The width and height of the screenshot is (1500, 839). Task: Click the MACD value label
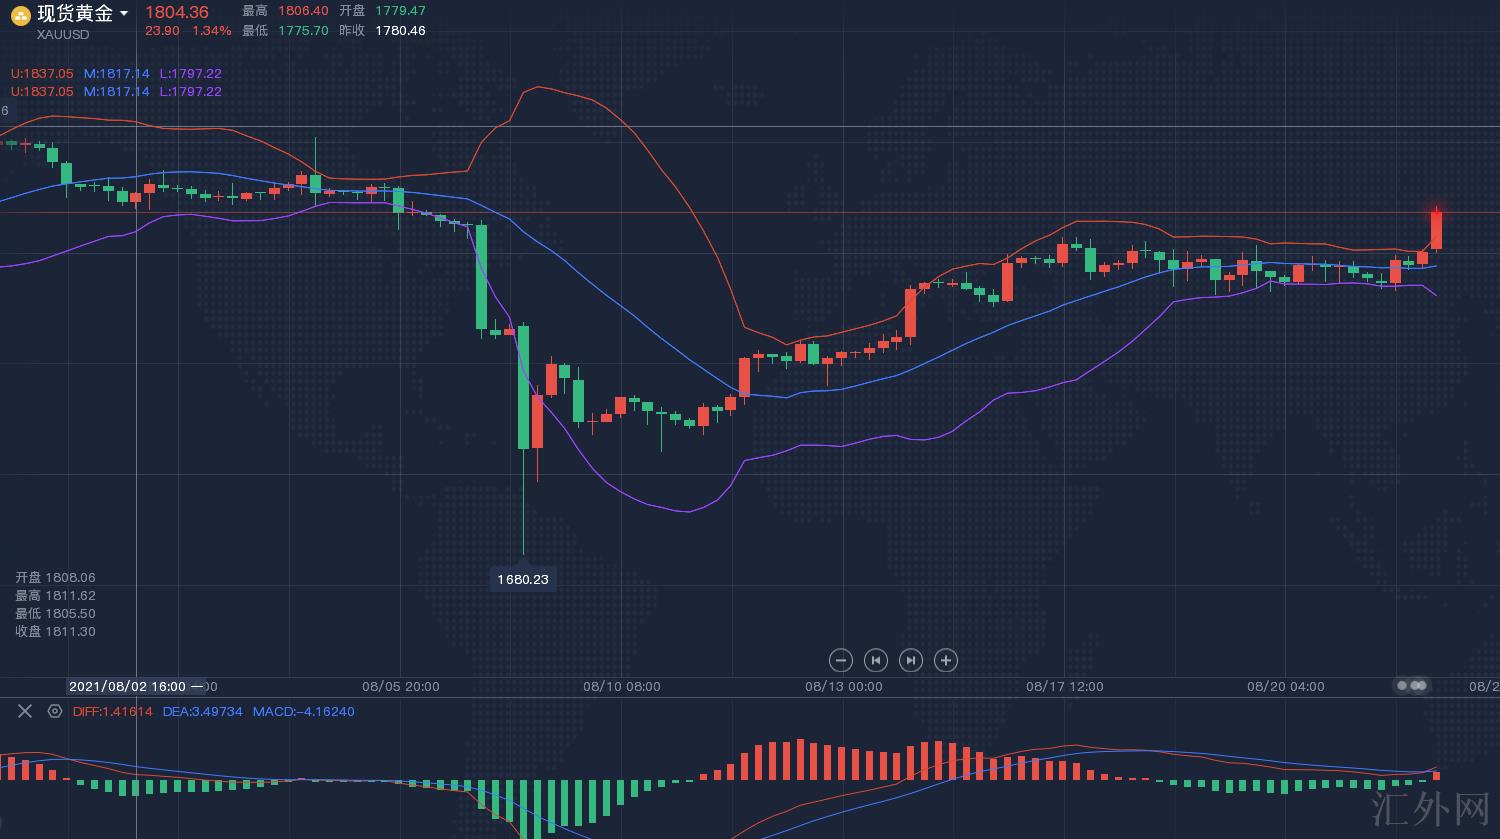coord(303,712)
